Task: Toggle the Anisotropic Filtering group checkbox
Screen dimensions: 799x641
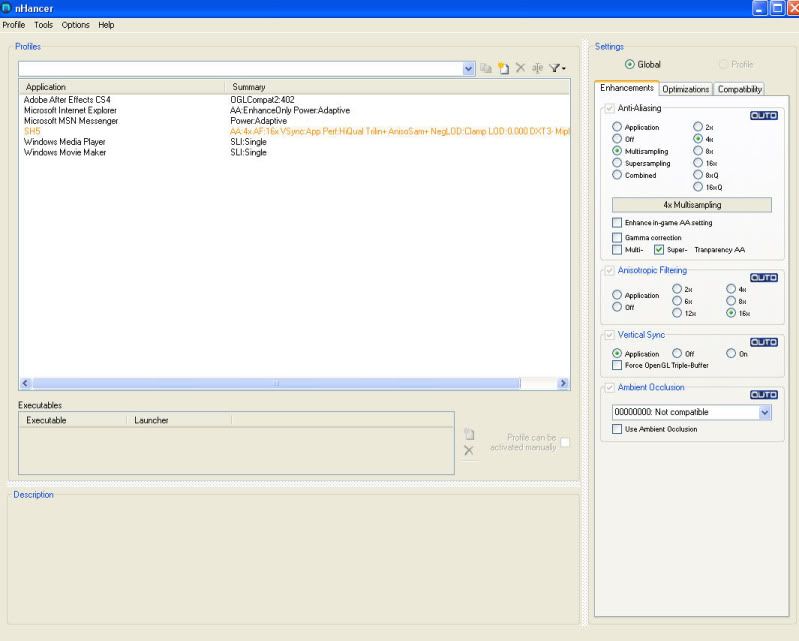Action: (x=609, y=271)
